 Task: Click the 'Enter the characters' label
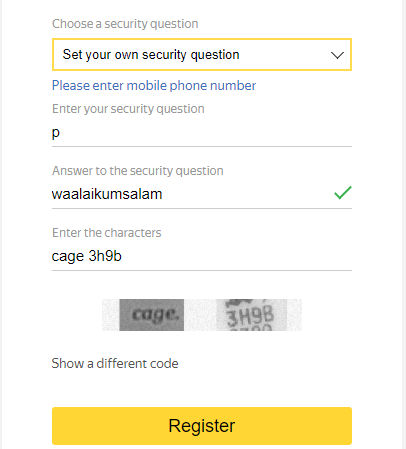pos(107,233)
